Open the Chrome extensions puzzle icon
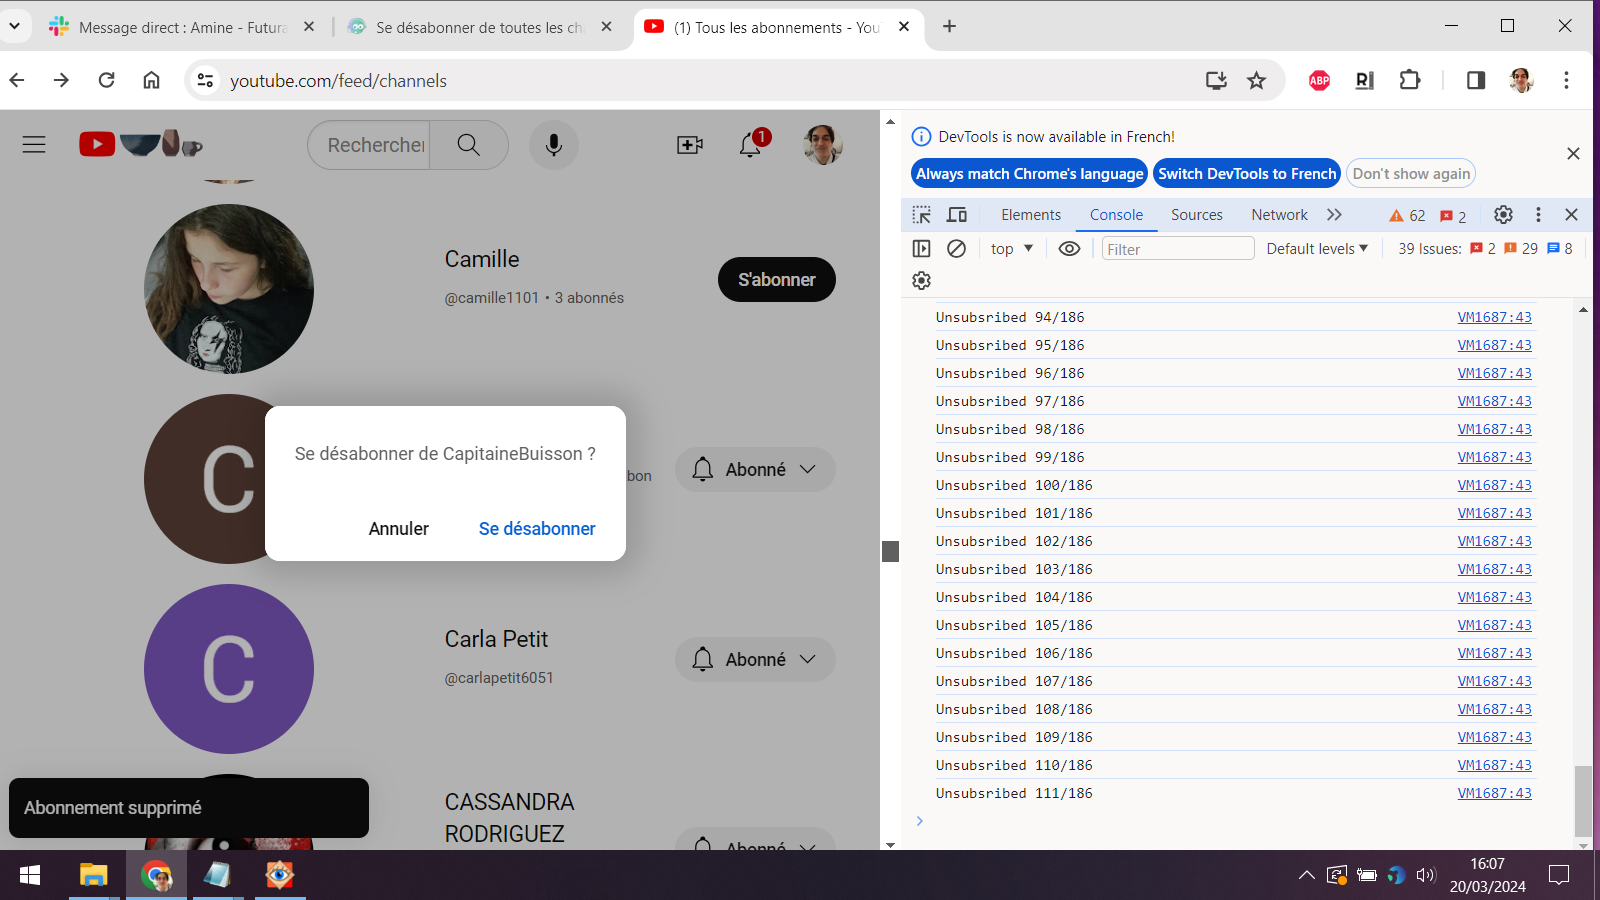Image resolution: width=1600 pixels, height=900 pixels. pyautogui.click(x=1410, y=80)
